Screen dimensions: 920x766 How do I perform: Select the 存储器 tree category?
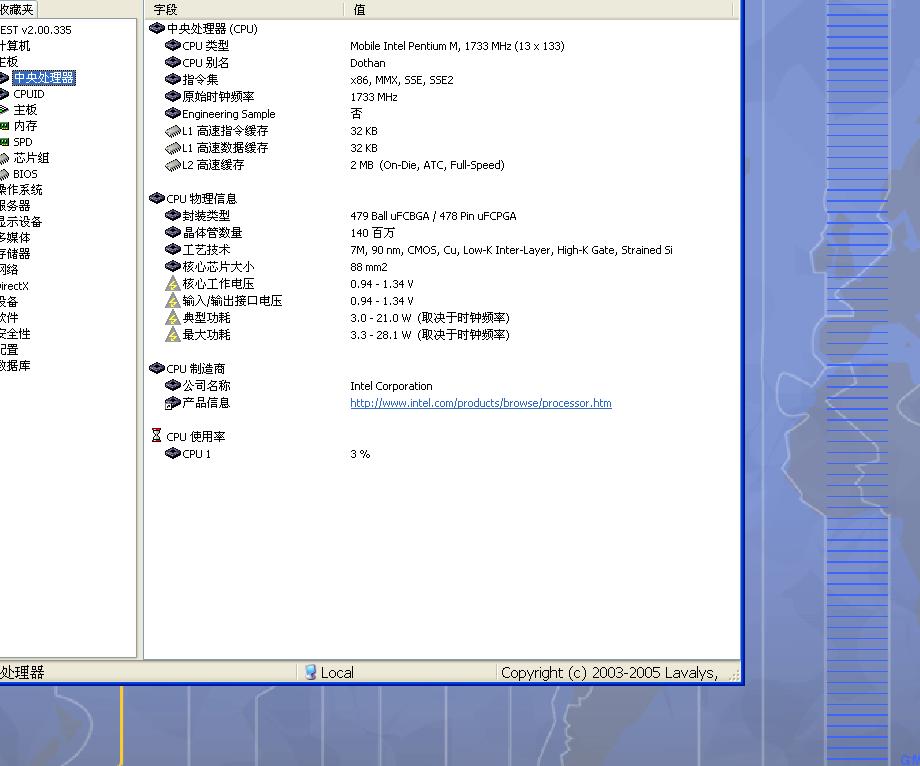(15, 253)
